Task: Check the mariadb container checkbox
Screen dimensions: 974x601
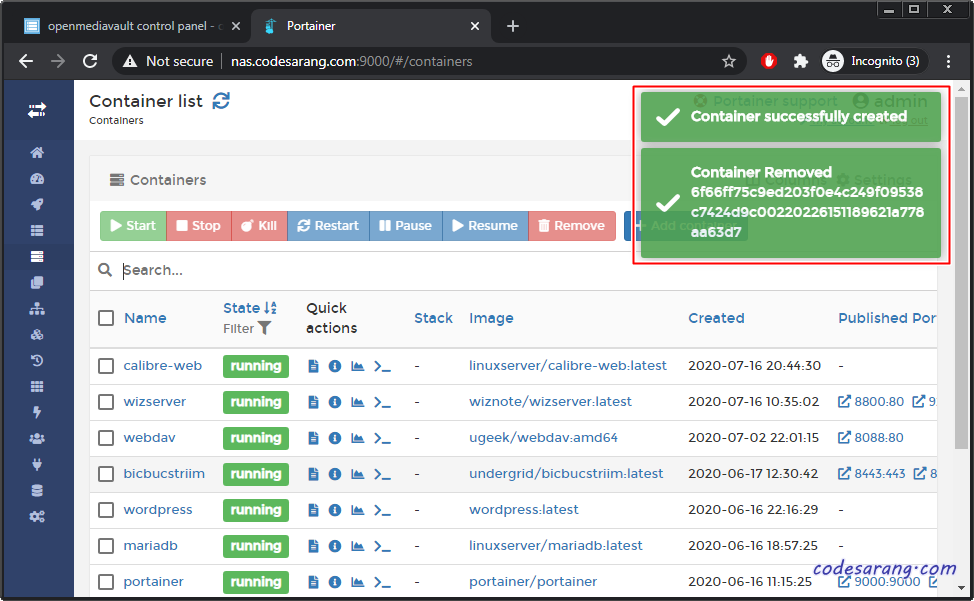Action: (x=106, y=546)
